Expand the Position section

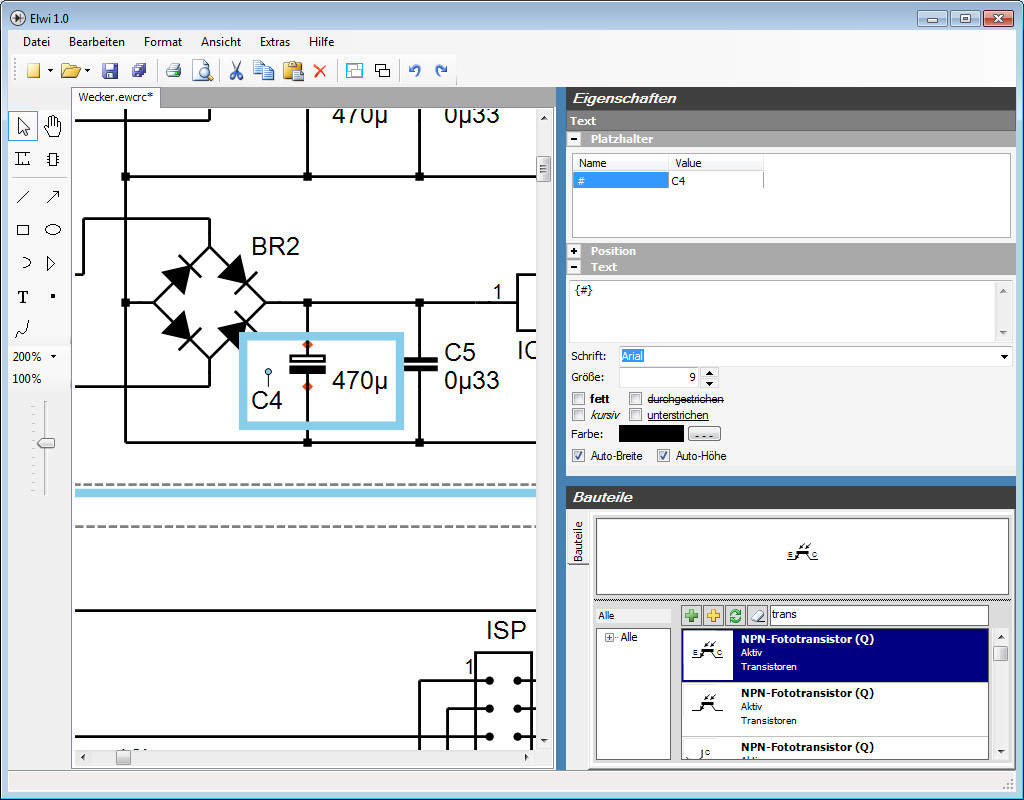tap(574, 251)
